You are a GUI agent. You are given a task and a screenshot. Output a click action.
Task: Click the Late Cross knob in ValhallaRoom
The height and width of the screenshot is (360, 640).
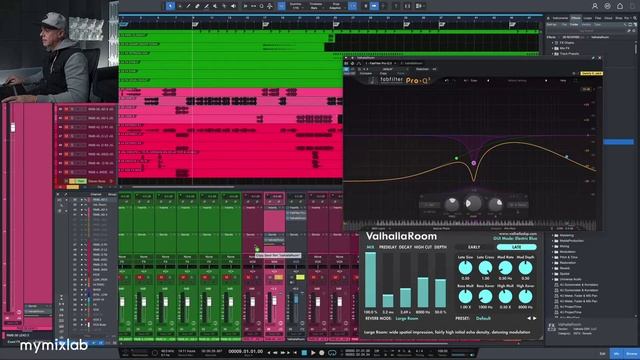(x=485, y=268)
